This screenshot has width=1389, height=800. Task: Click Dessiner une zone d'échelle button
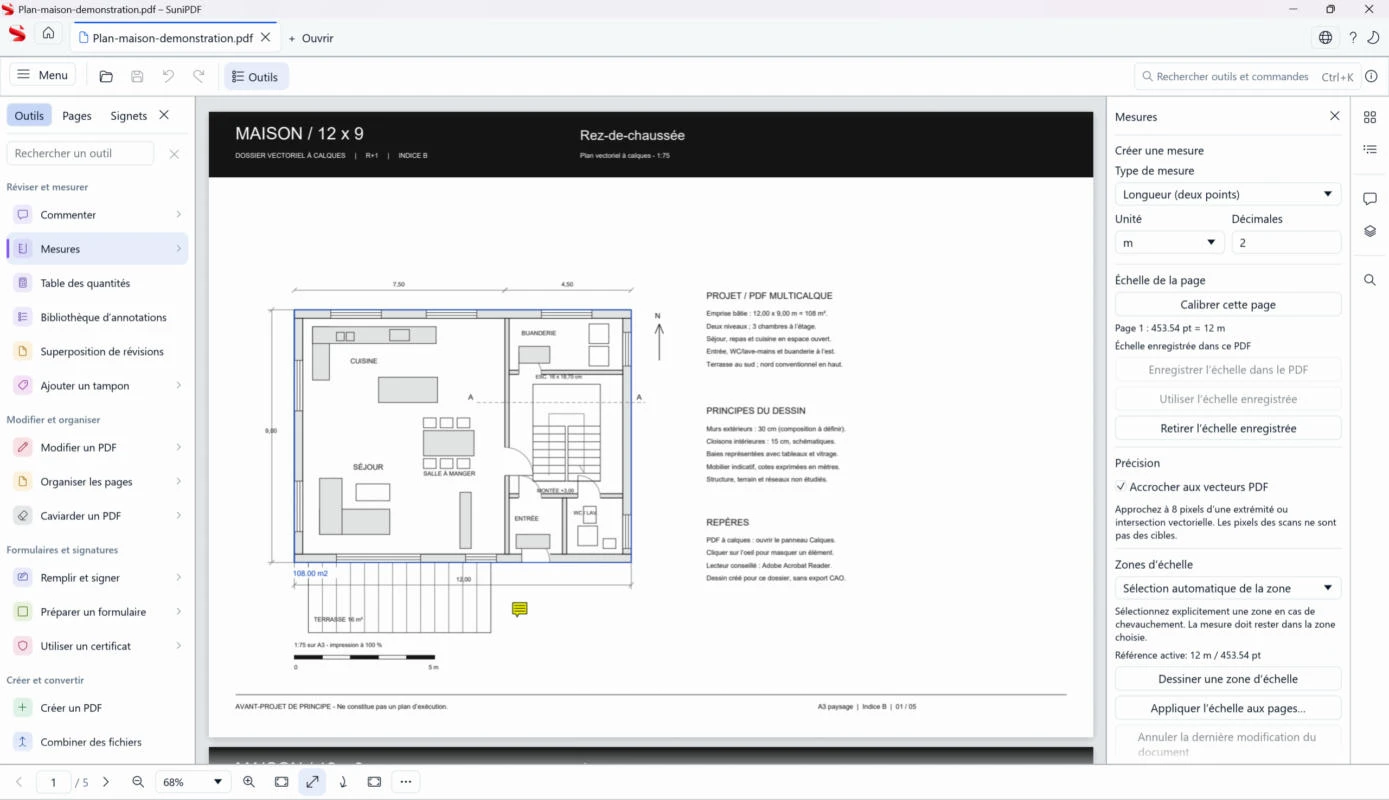(1228, 679)
